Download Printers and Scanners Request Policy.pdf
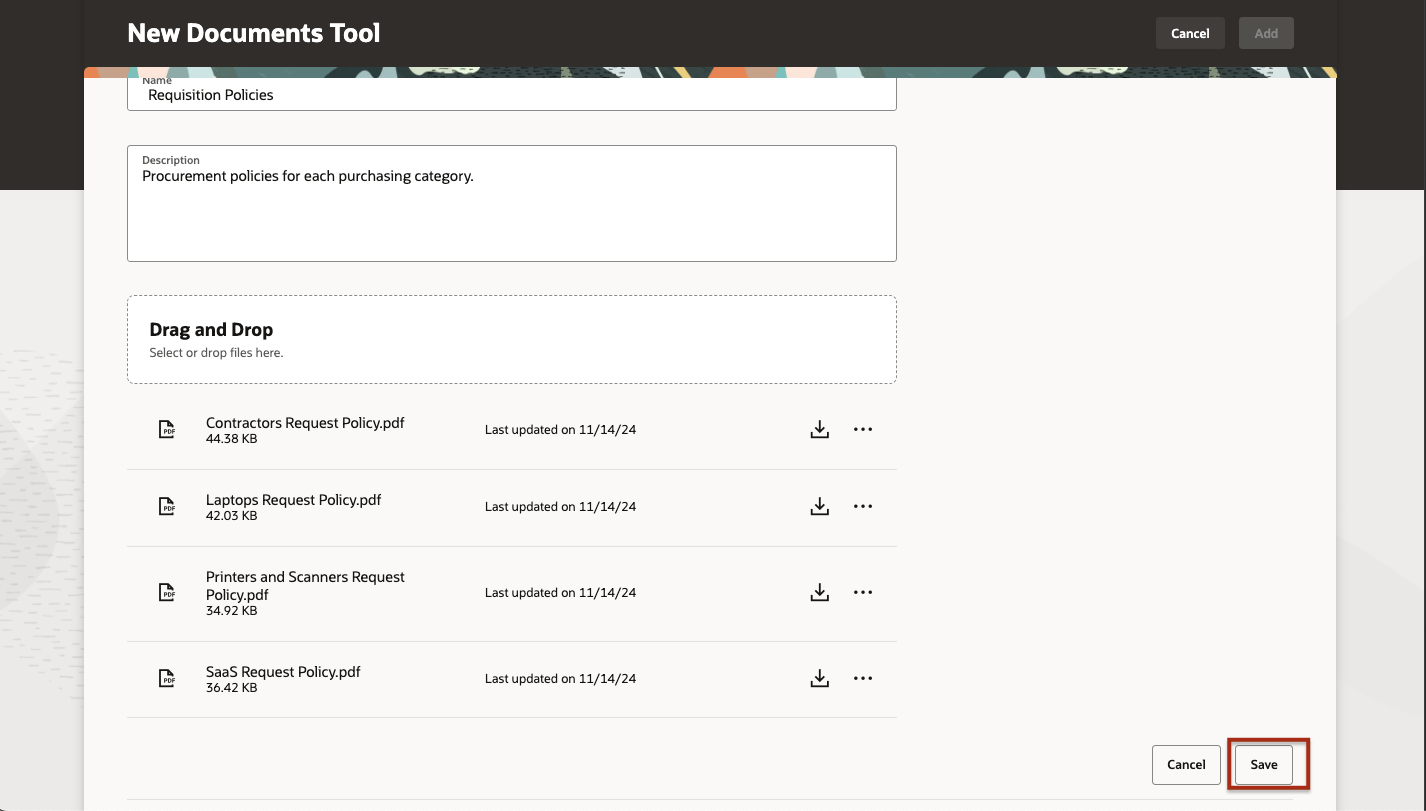The image size is (1426, 811). 819,593
